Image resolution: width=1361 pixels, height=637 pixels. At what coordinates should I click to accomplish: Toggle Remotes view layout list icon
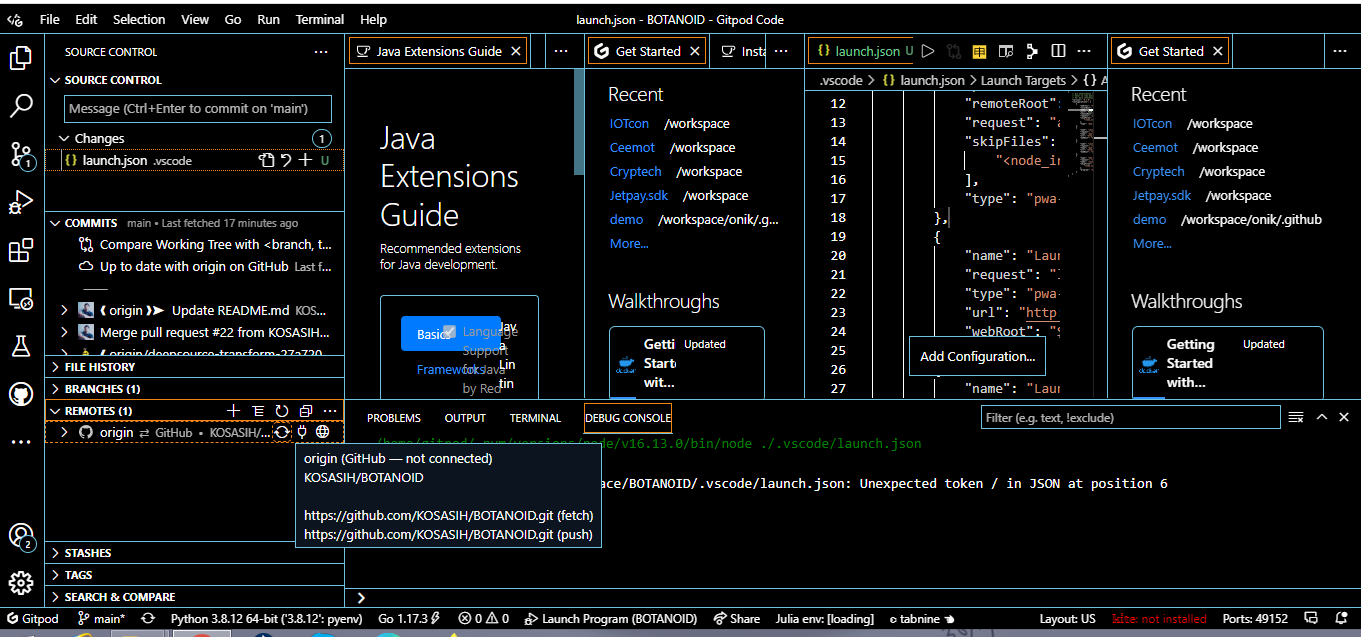(x=258, y=411)
